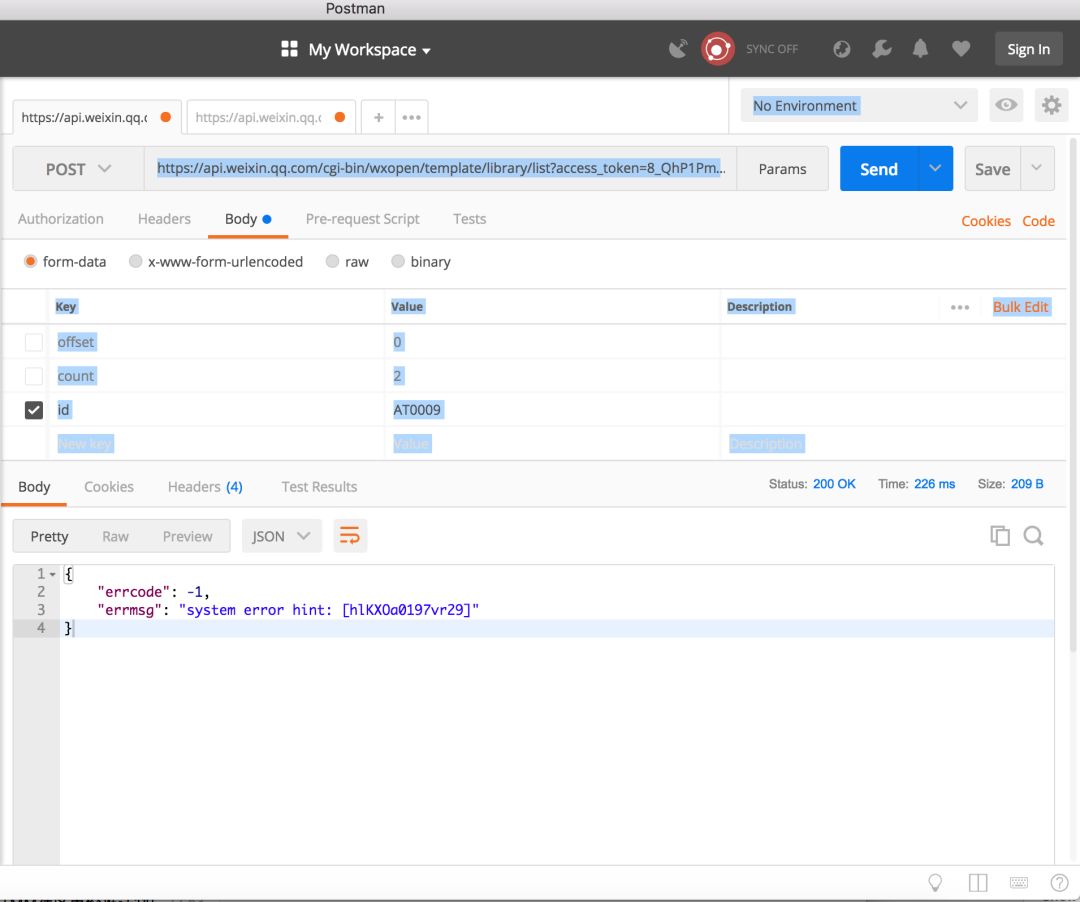
Task: Switch to second api.weixin request tab
Action: pos(271,117)
